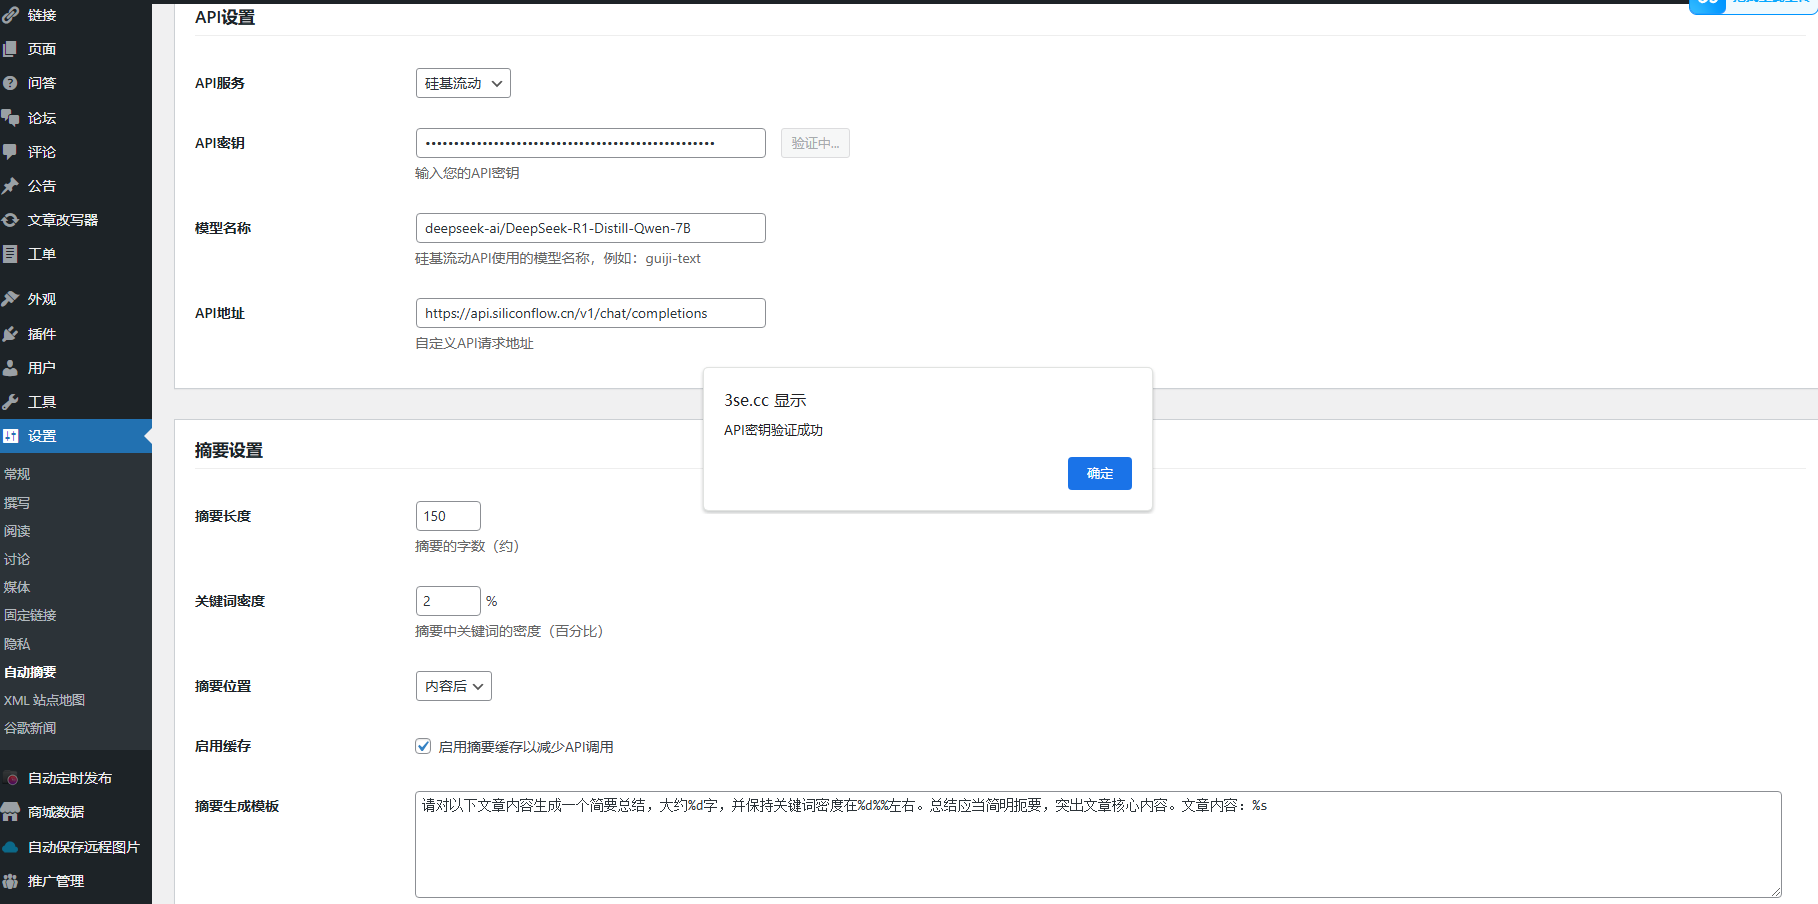
Task: Open the API服务 dropdown showing 硅基流动
Action: (x=463, y=83)
